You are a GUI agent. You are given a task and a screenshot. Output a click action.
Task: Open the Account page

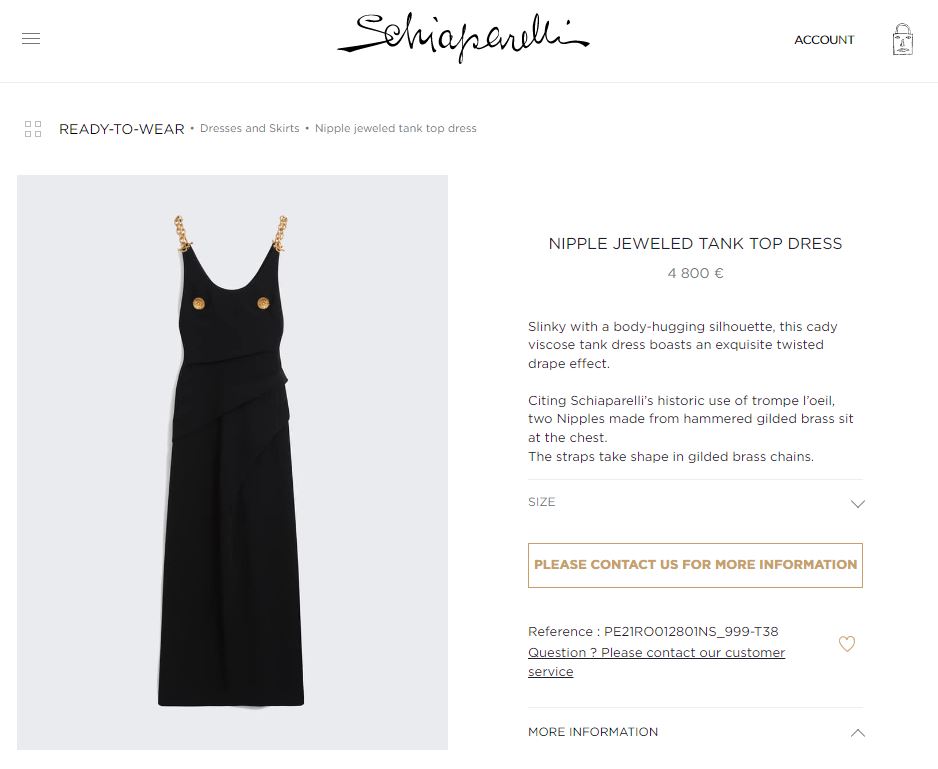[x=824, y=39]
